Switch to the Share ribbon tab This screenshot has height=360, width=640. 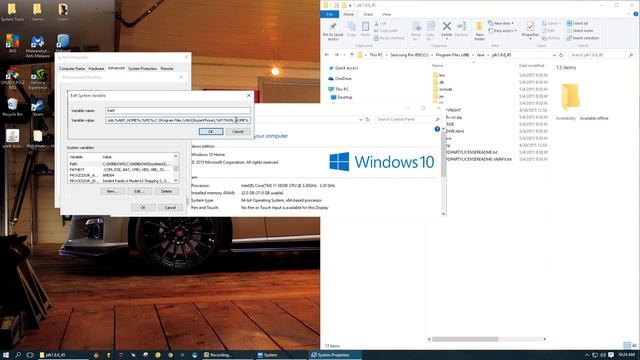(368, 14)
